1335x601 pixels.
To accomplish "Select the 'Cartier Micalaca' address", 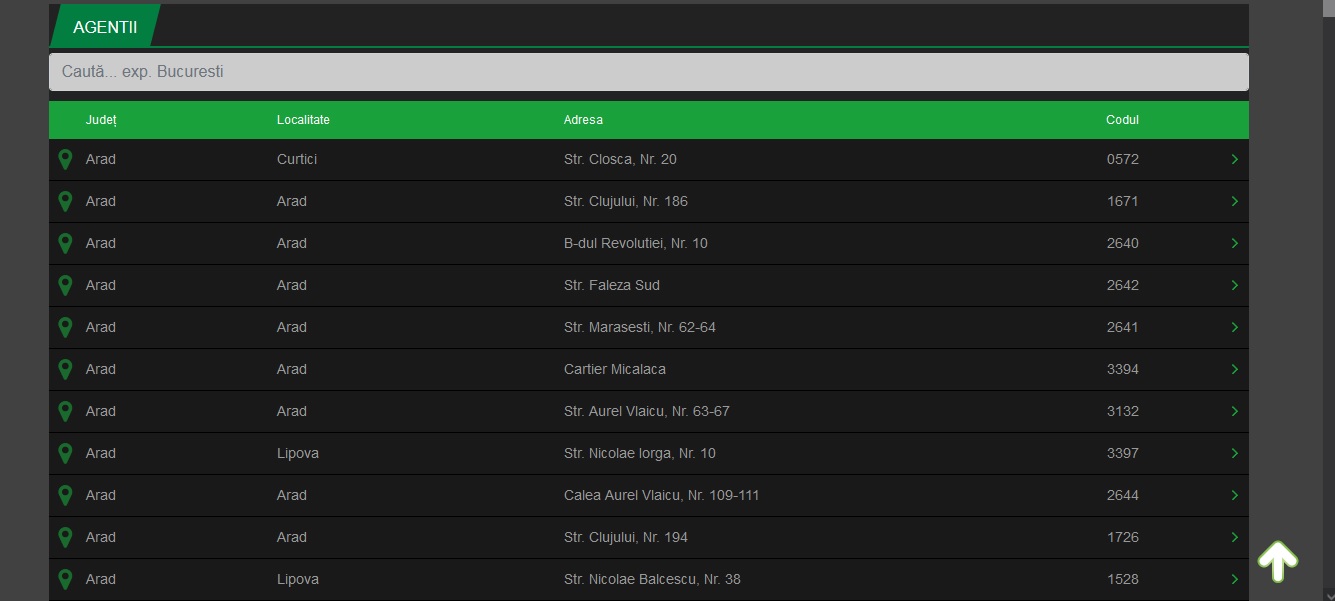I will 615,369.
